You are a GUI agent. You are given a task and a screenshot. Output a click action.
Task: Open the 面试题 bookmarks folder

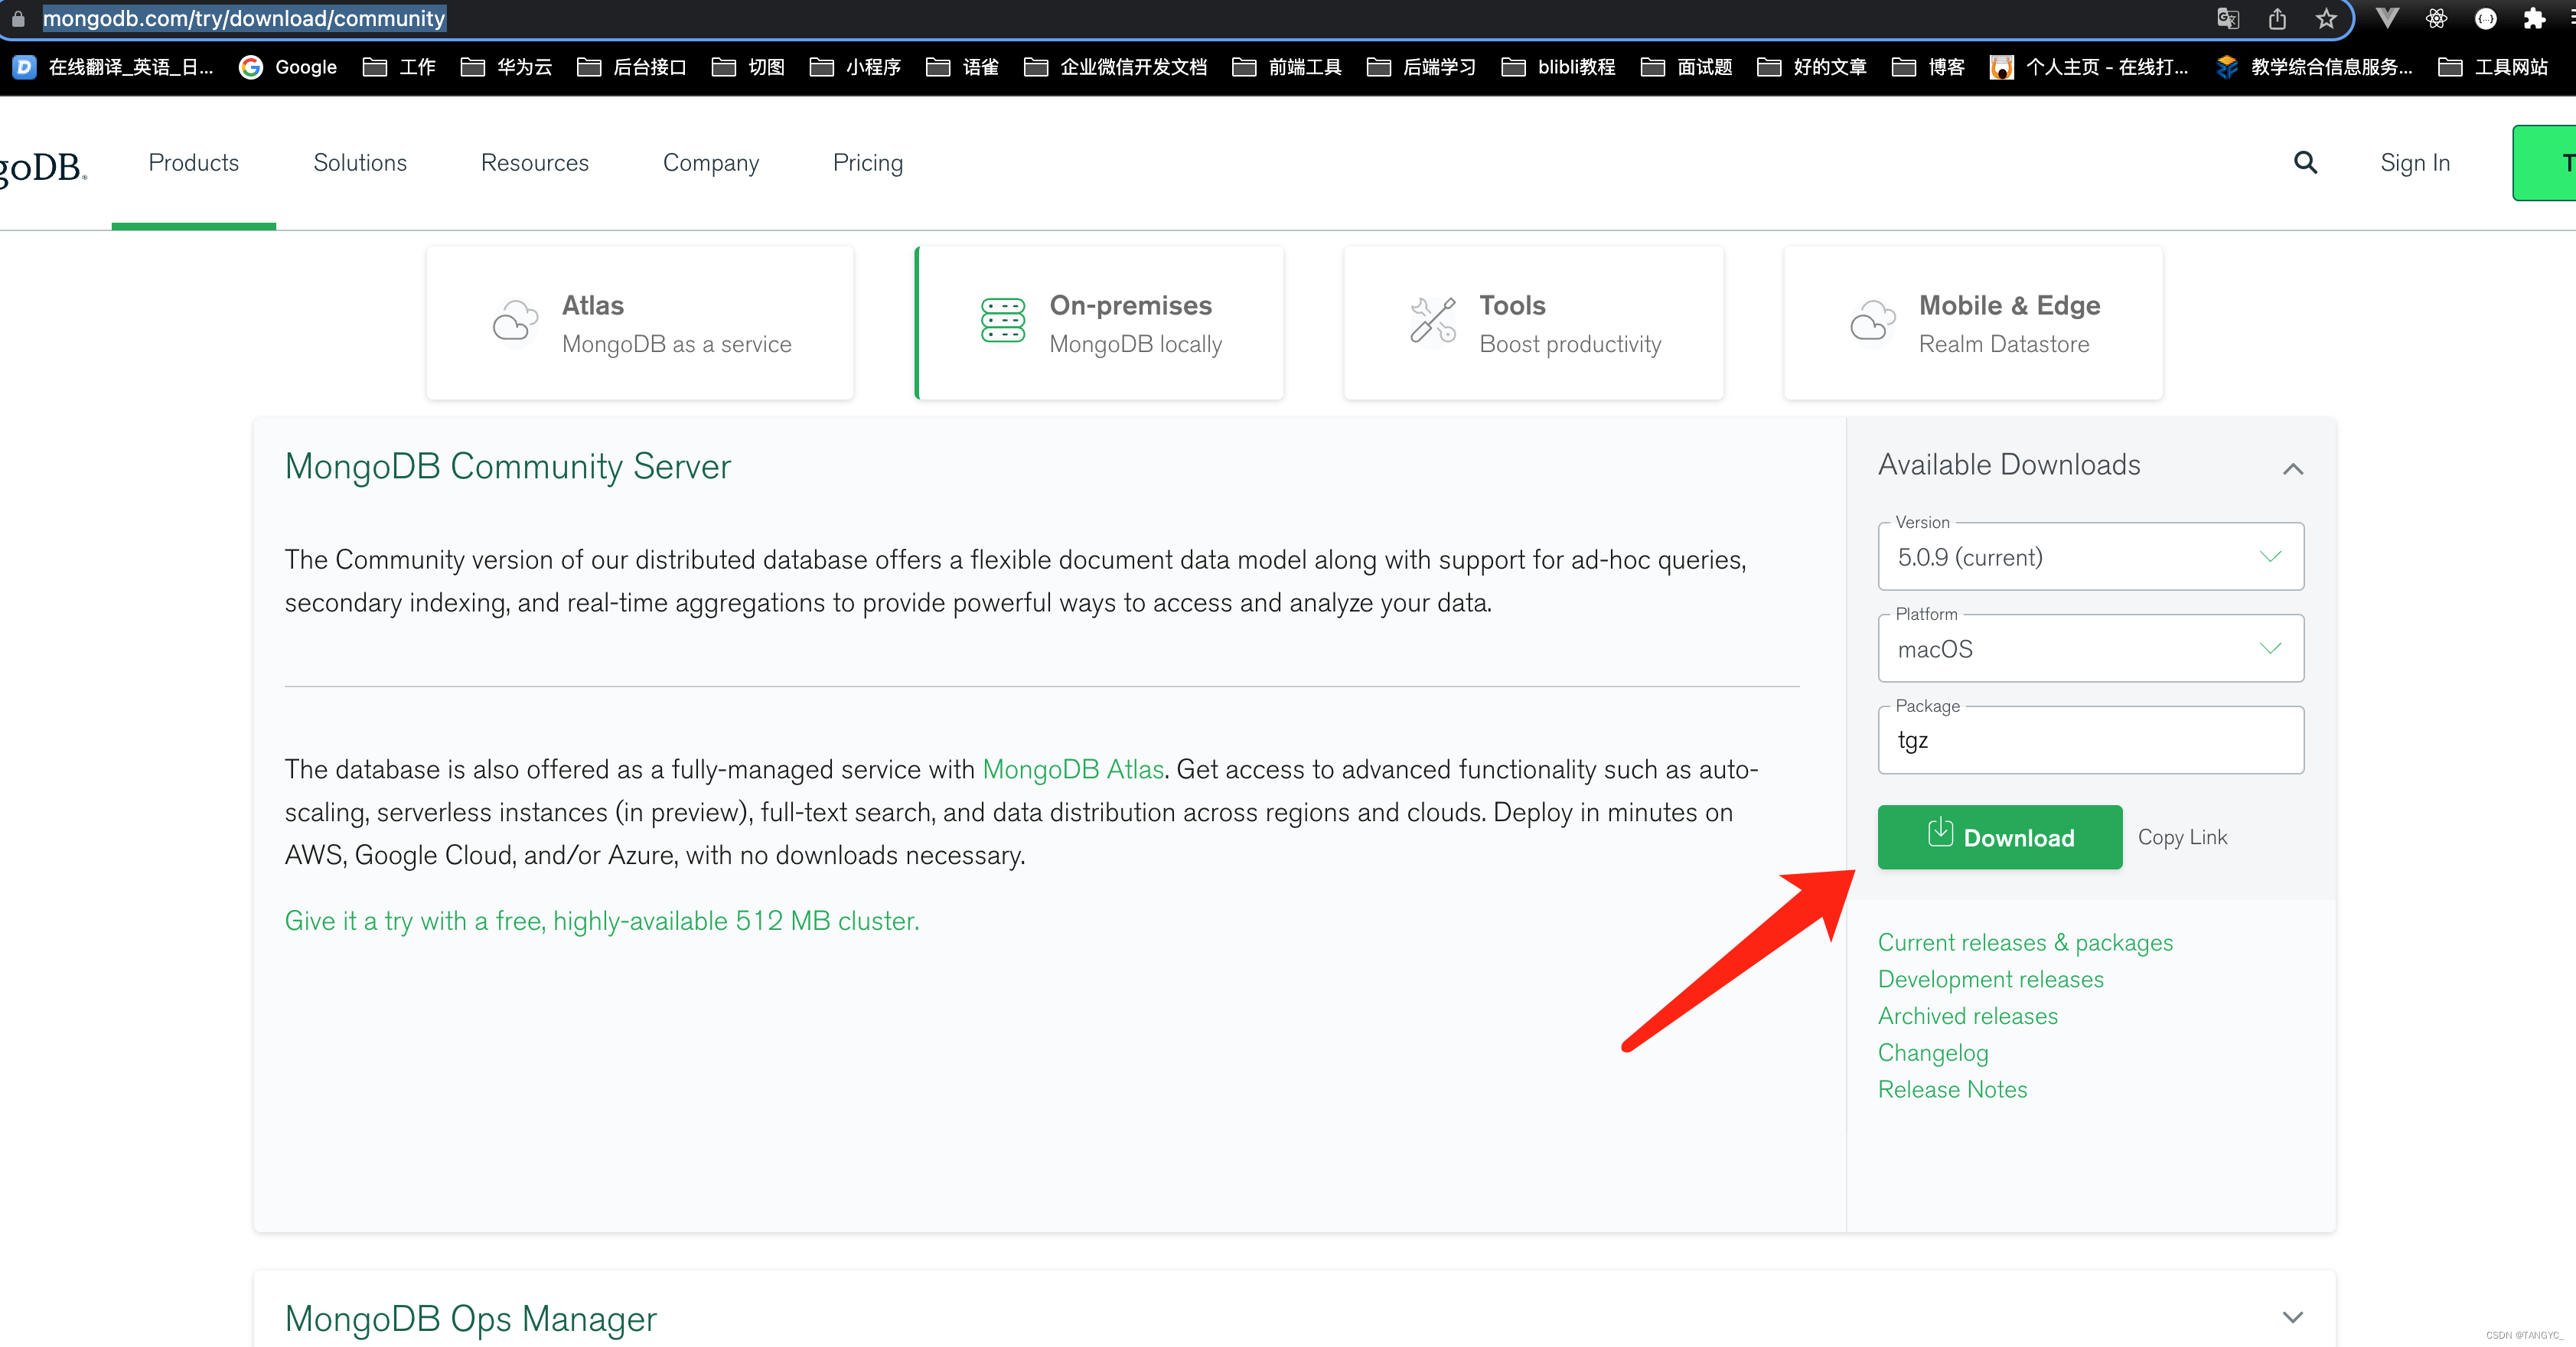[1687, 67]
